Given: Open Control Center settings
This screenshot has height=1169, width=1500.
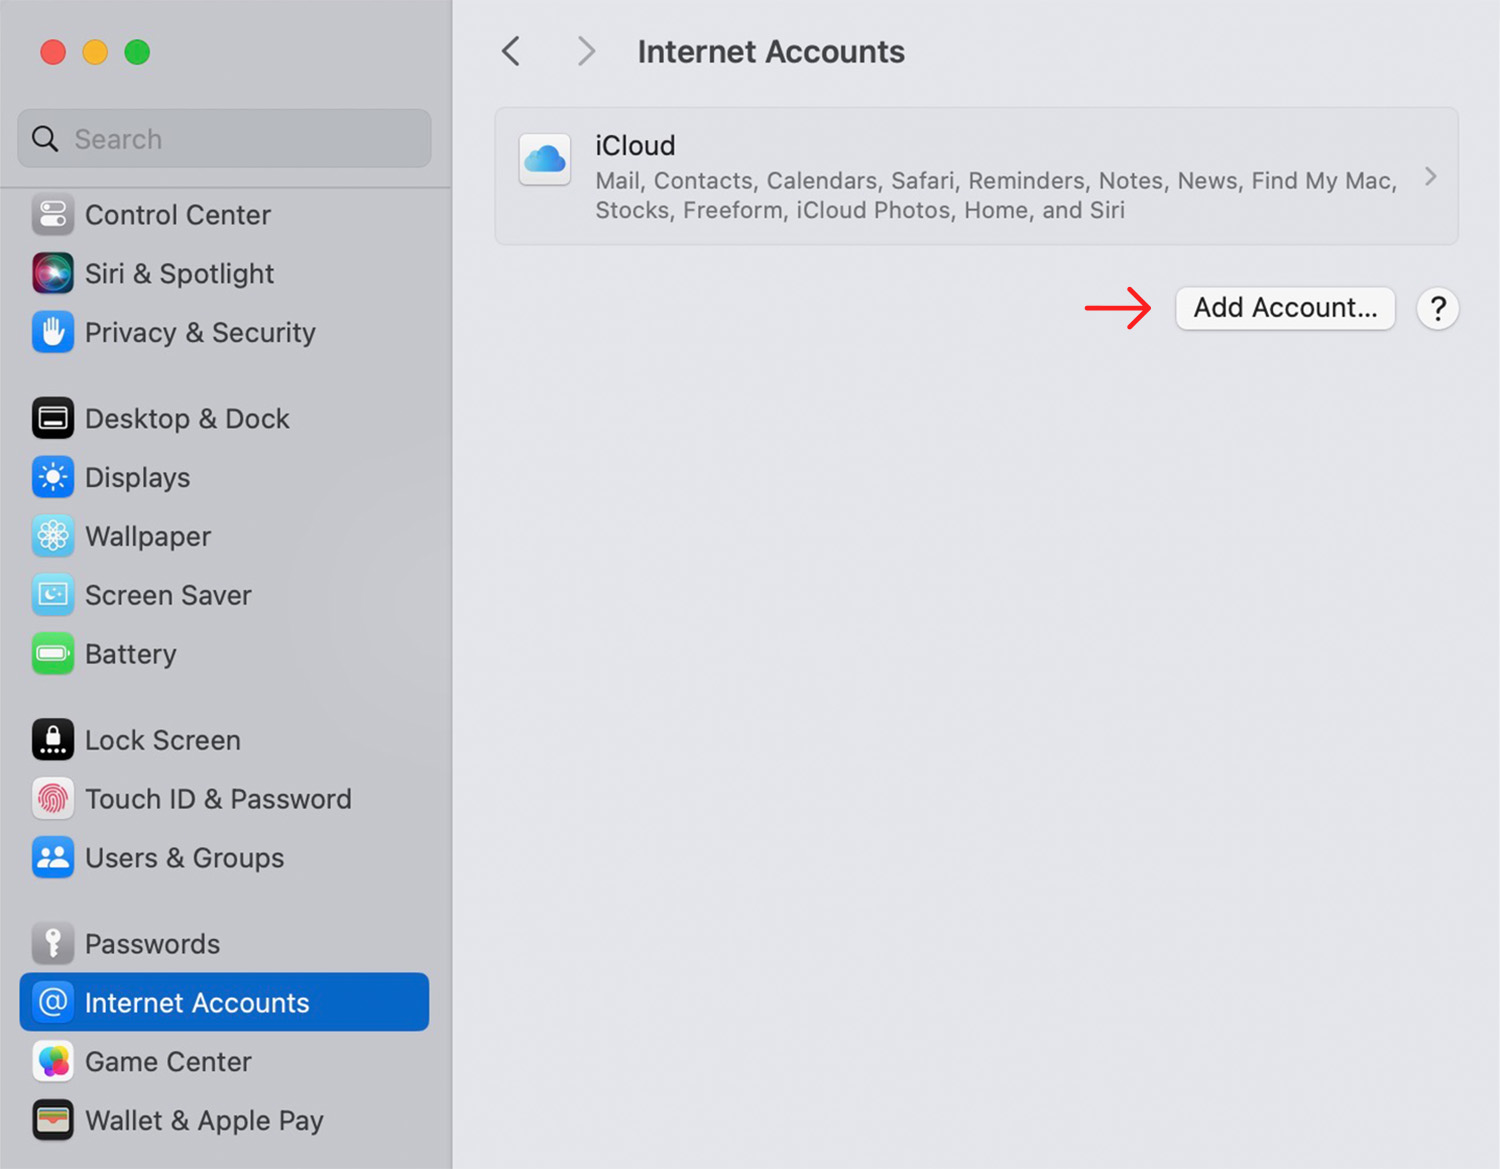Looking at the screenshot, I should click(x=178, y=215).
